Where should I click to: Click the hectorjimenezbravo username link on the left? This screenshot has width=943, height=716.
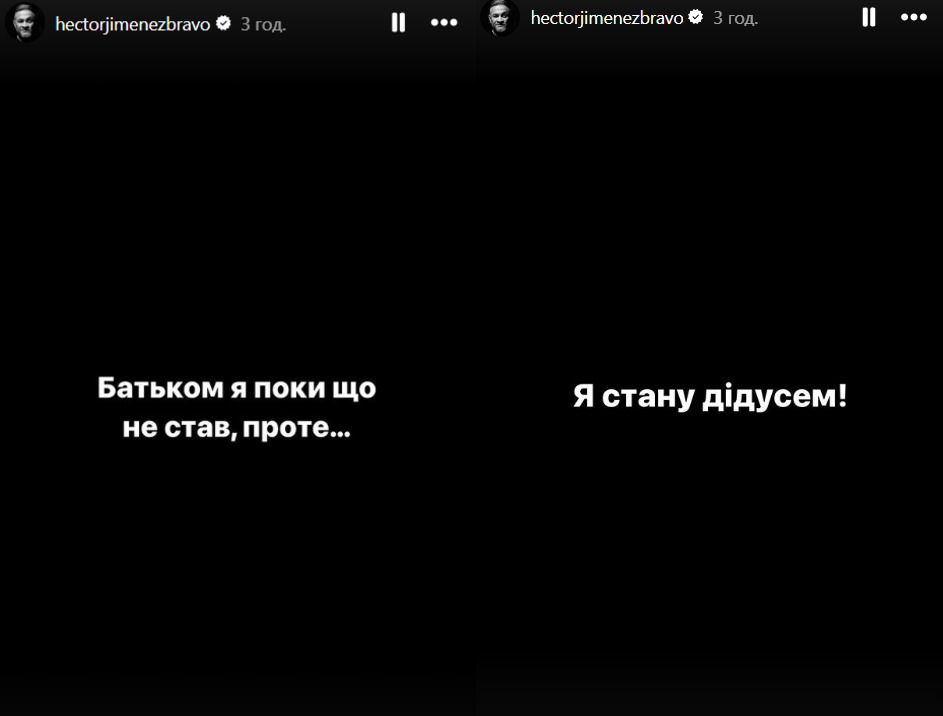[x=135, y=22]
